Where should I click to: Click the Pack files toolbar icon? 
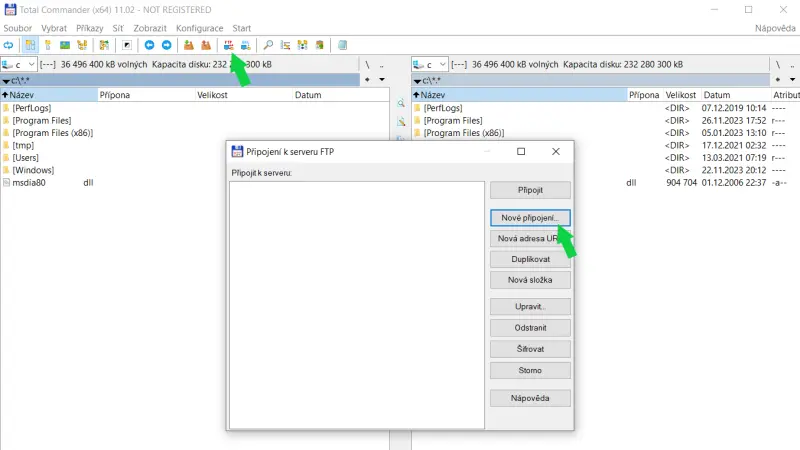(x=189, y=45)
